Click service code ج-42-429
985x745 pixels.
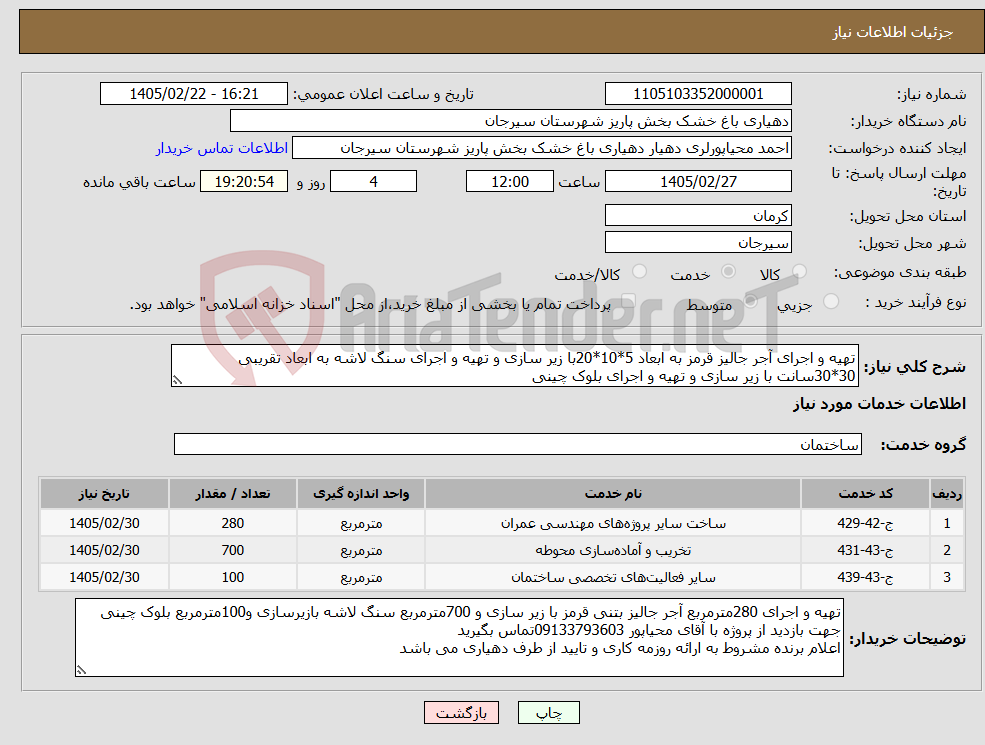tap(865, 523)
